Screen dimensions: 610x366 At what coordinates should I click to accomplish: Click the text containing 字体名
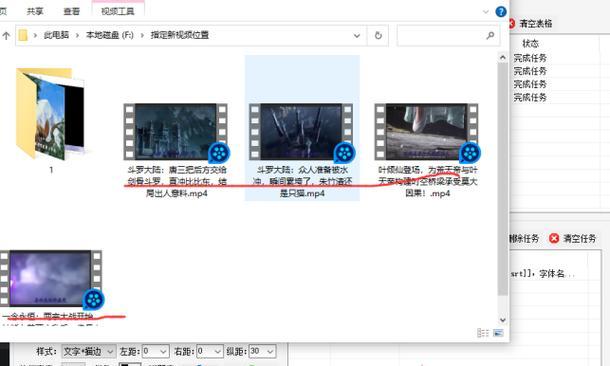pos(543,274)
